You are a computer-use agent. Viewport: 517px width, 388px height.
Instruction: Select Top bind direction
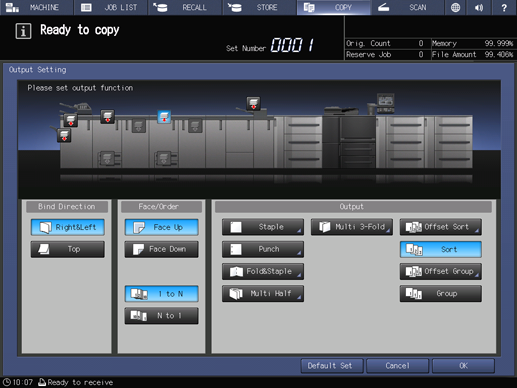[x=68, y=249]
